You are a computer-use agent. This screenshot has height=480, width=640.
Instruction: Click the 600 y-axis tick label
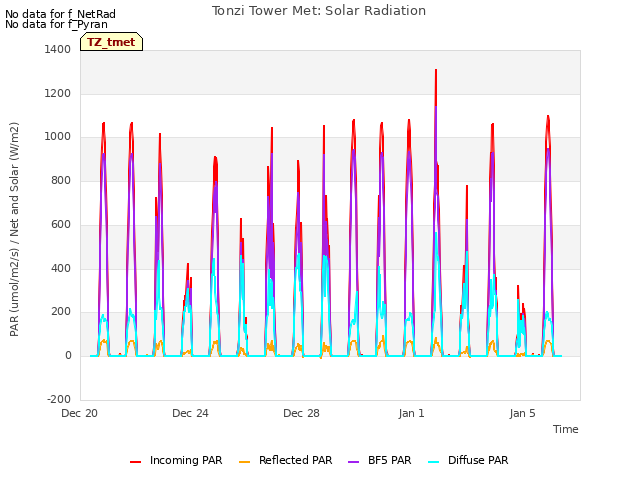tap(61, 224)
